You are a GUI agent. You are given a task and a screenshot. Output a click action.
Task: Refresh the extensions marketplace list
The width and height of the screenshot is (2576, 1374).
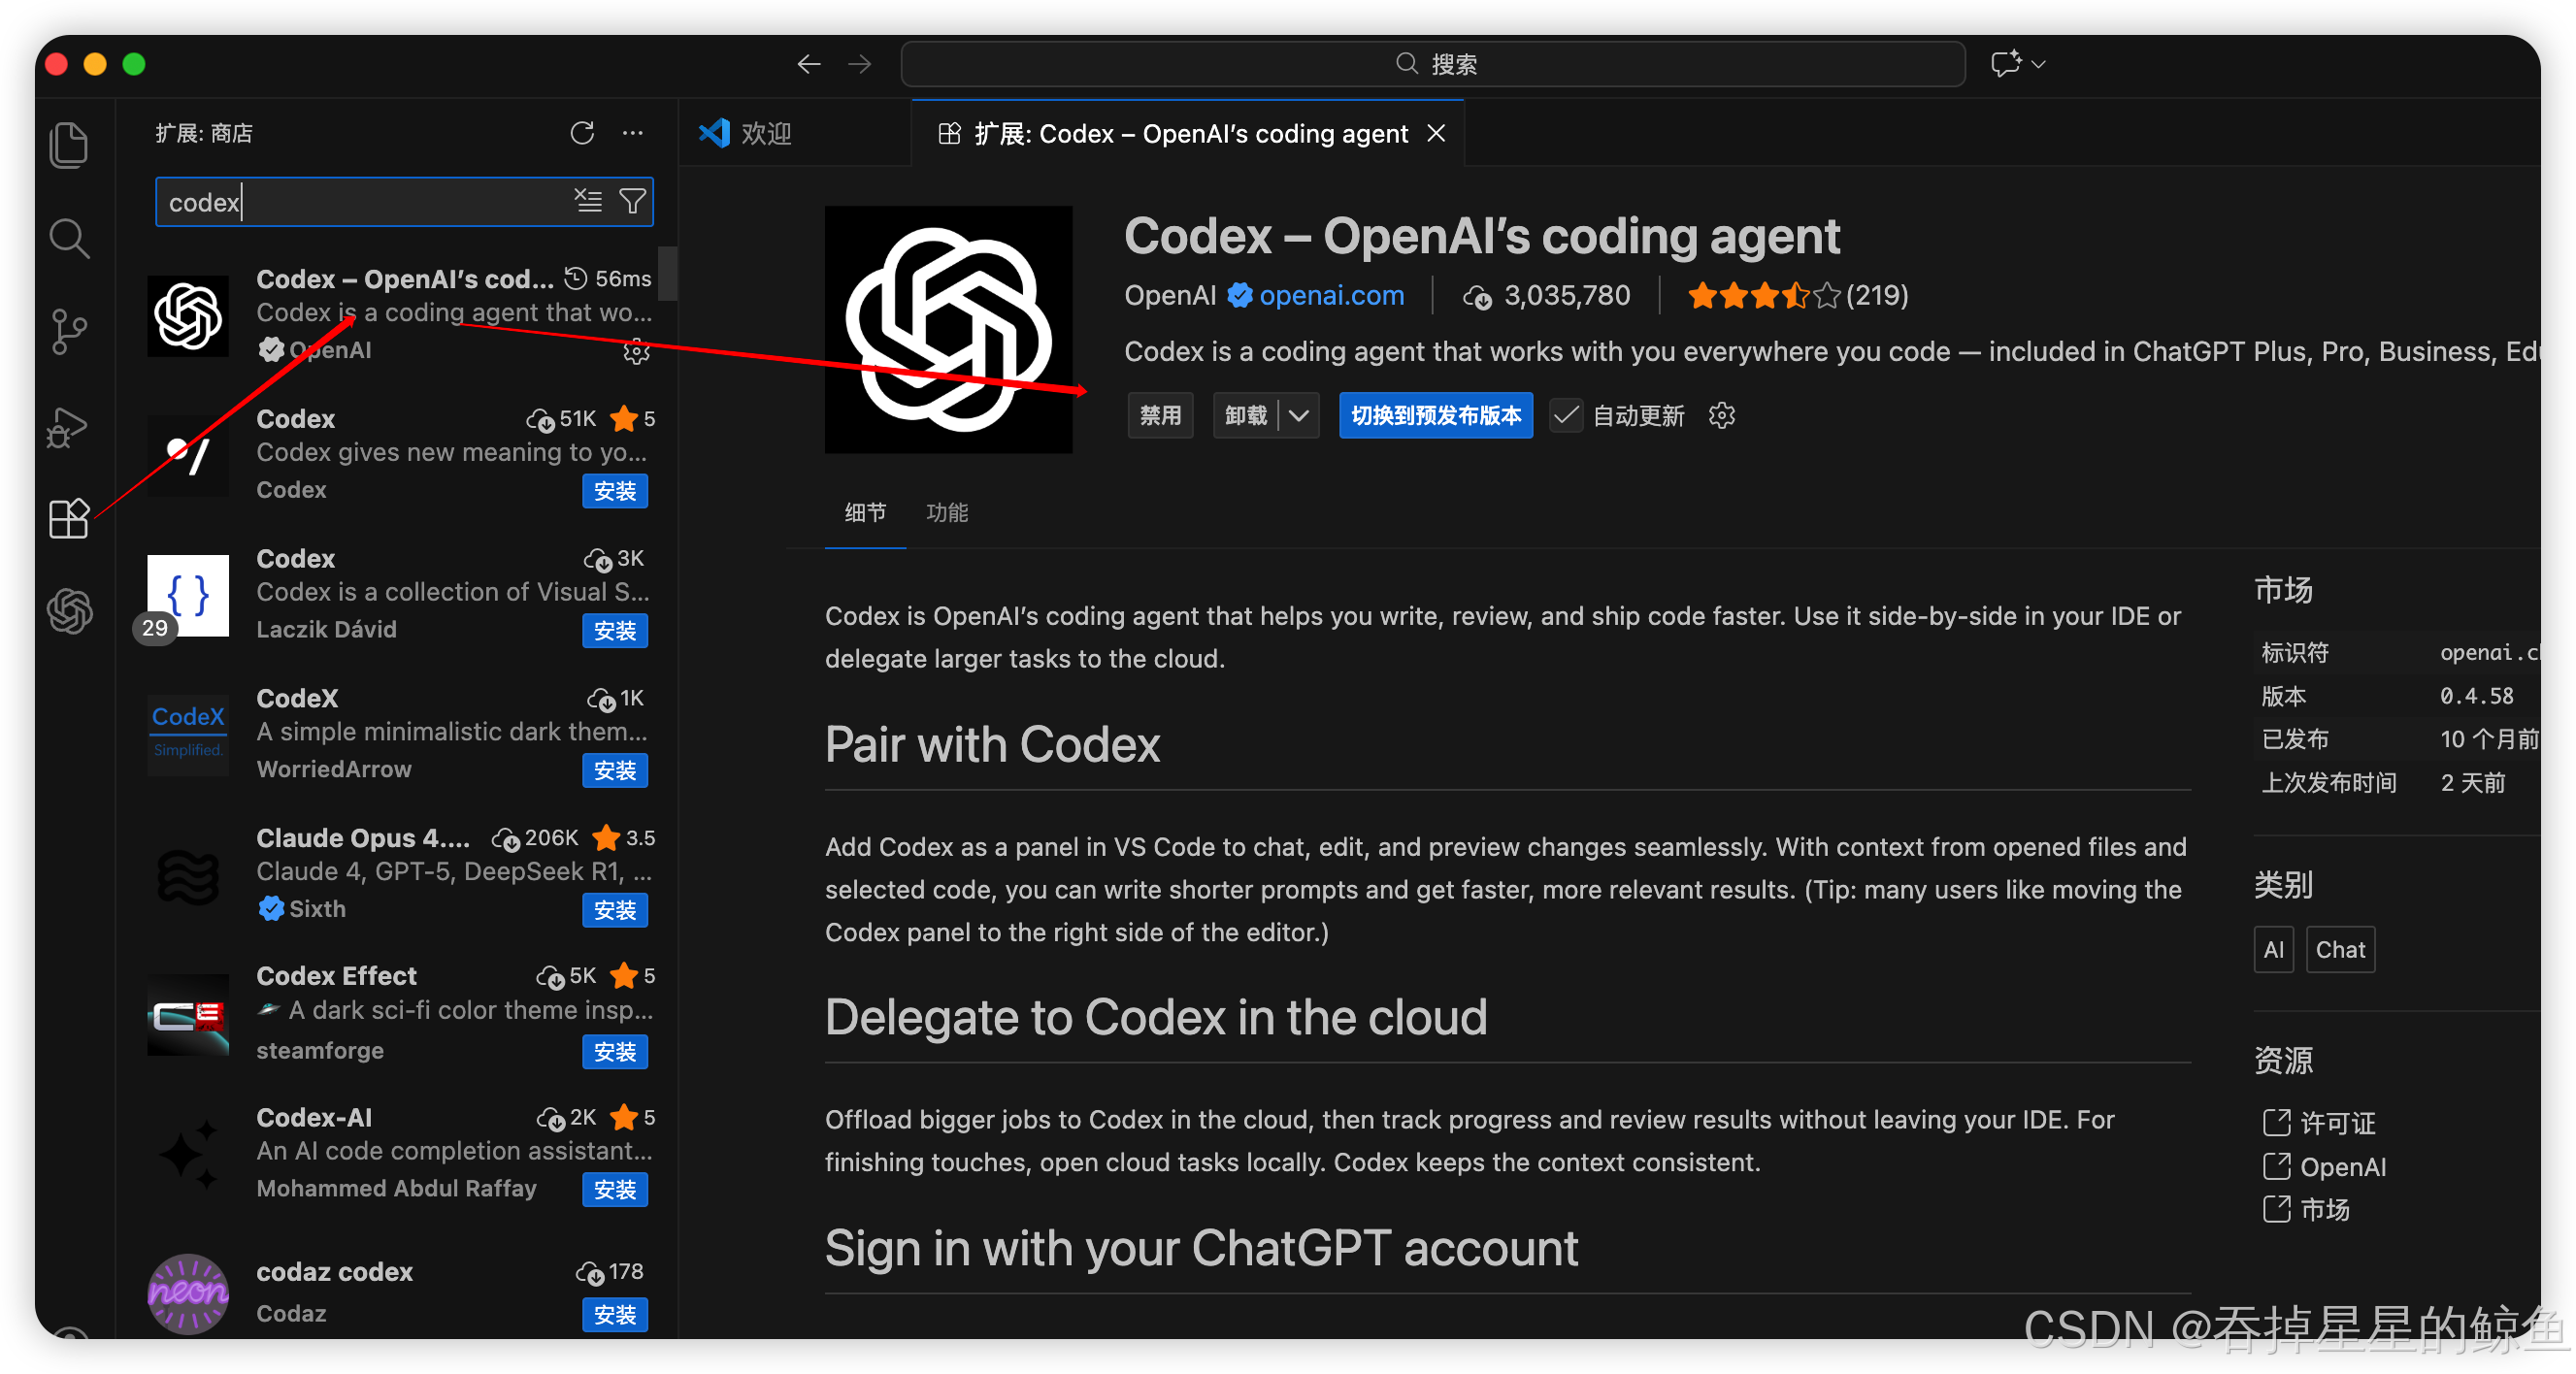pyautogui.click(x=582, y=133)
